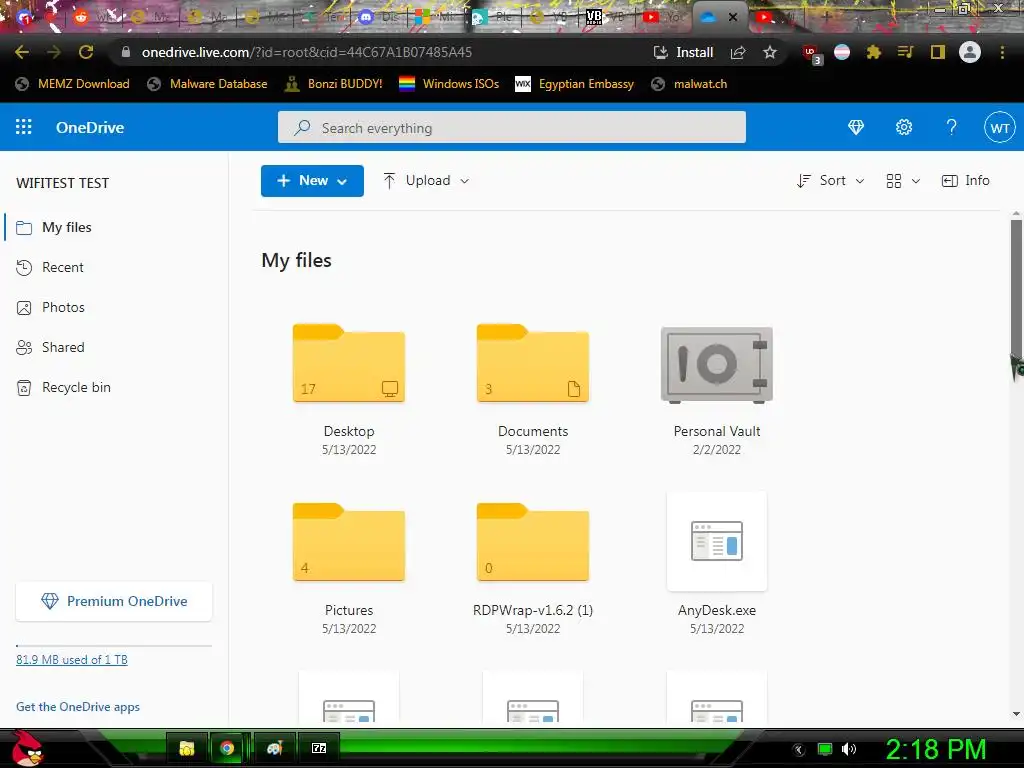This screenshot has width=1024, height=768.
Task: Open the WT account avatar
Action: coord(999,128)
